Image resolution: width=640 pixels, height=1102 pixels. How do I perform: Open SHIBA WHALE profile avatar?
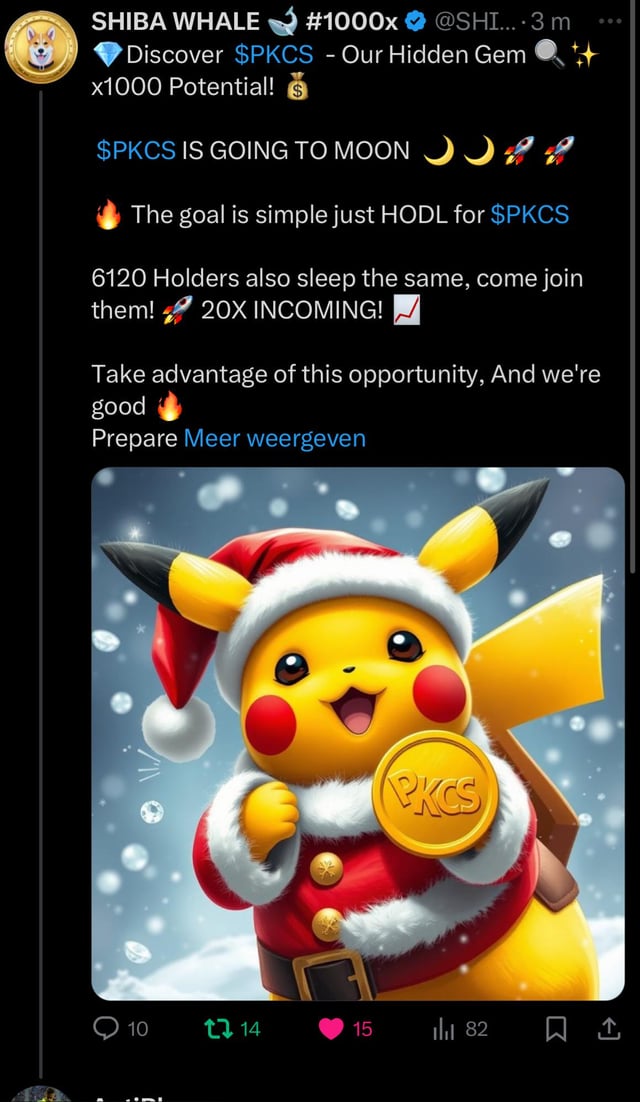click(40, 47)
